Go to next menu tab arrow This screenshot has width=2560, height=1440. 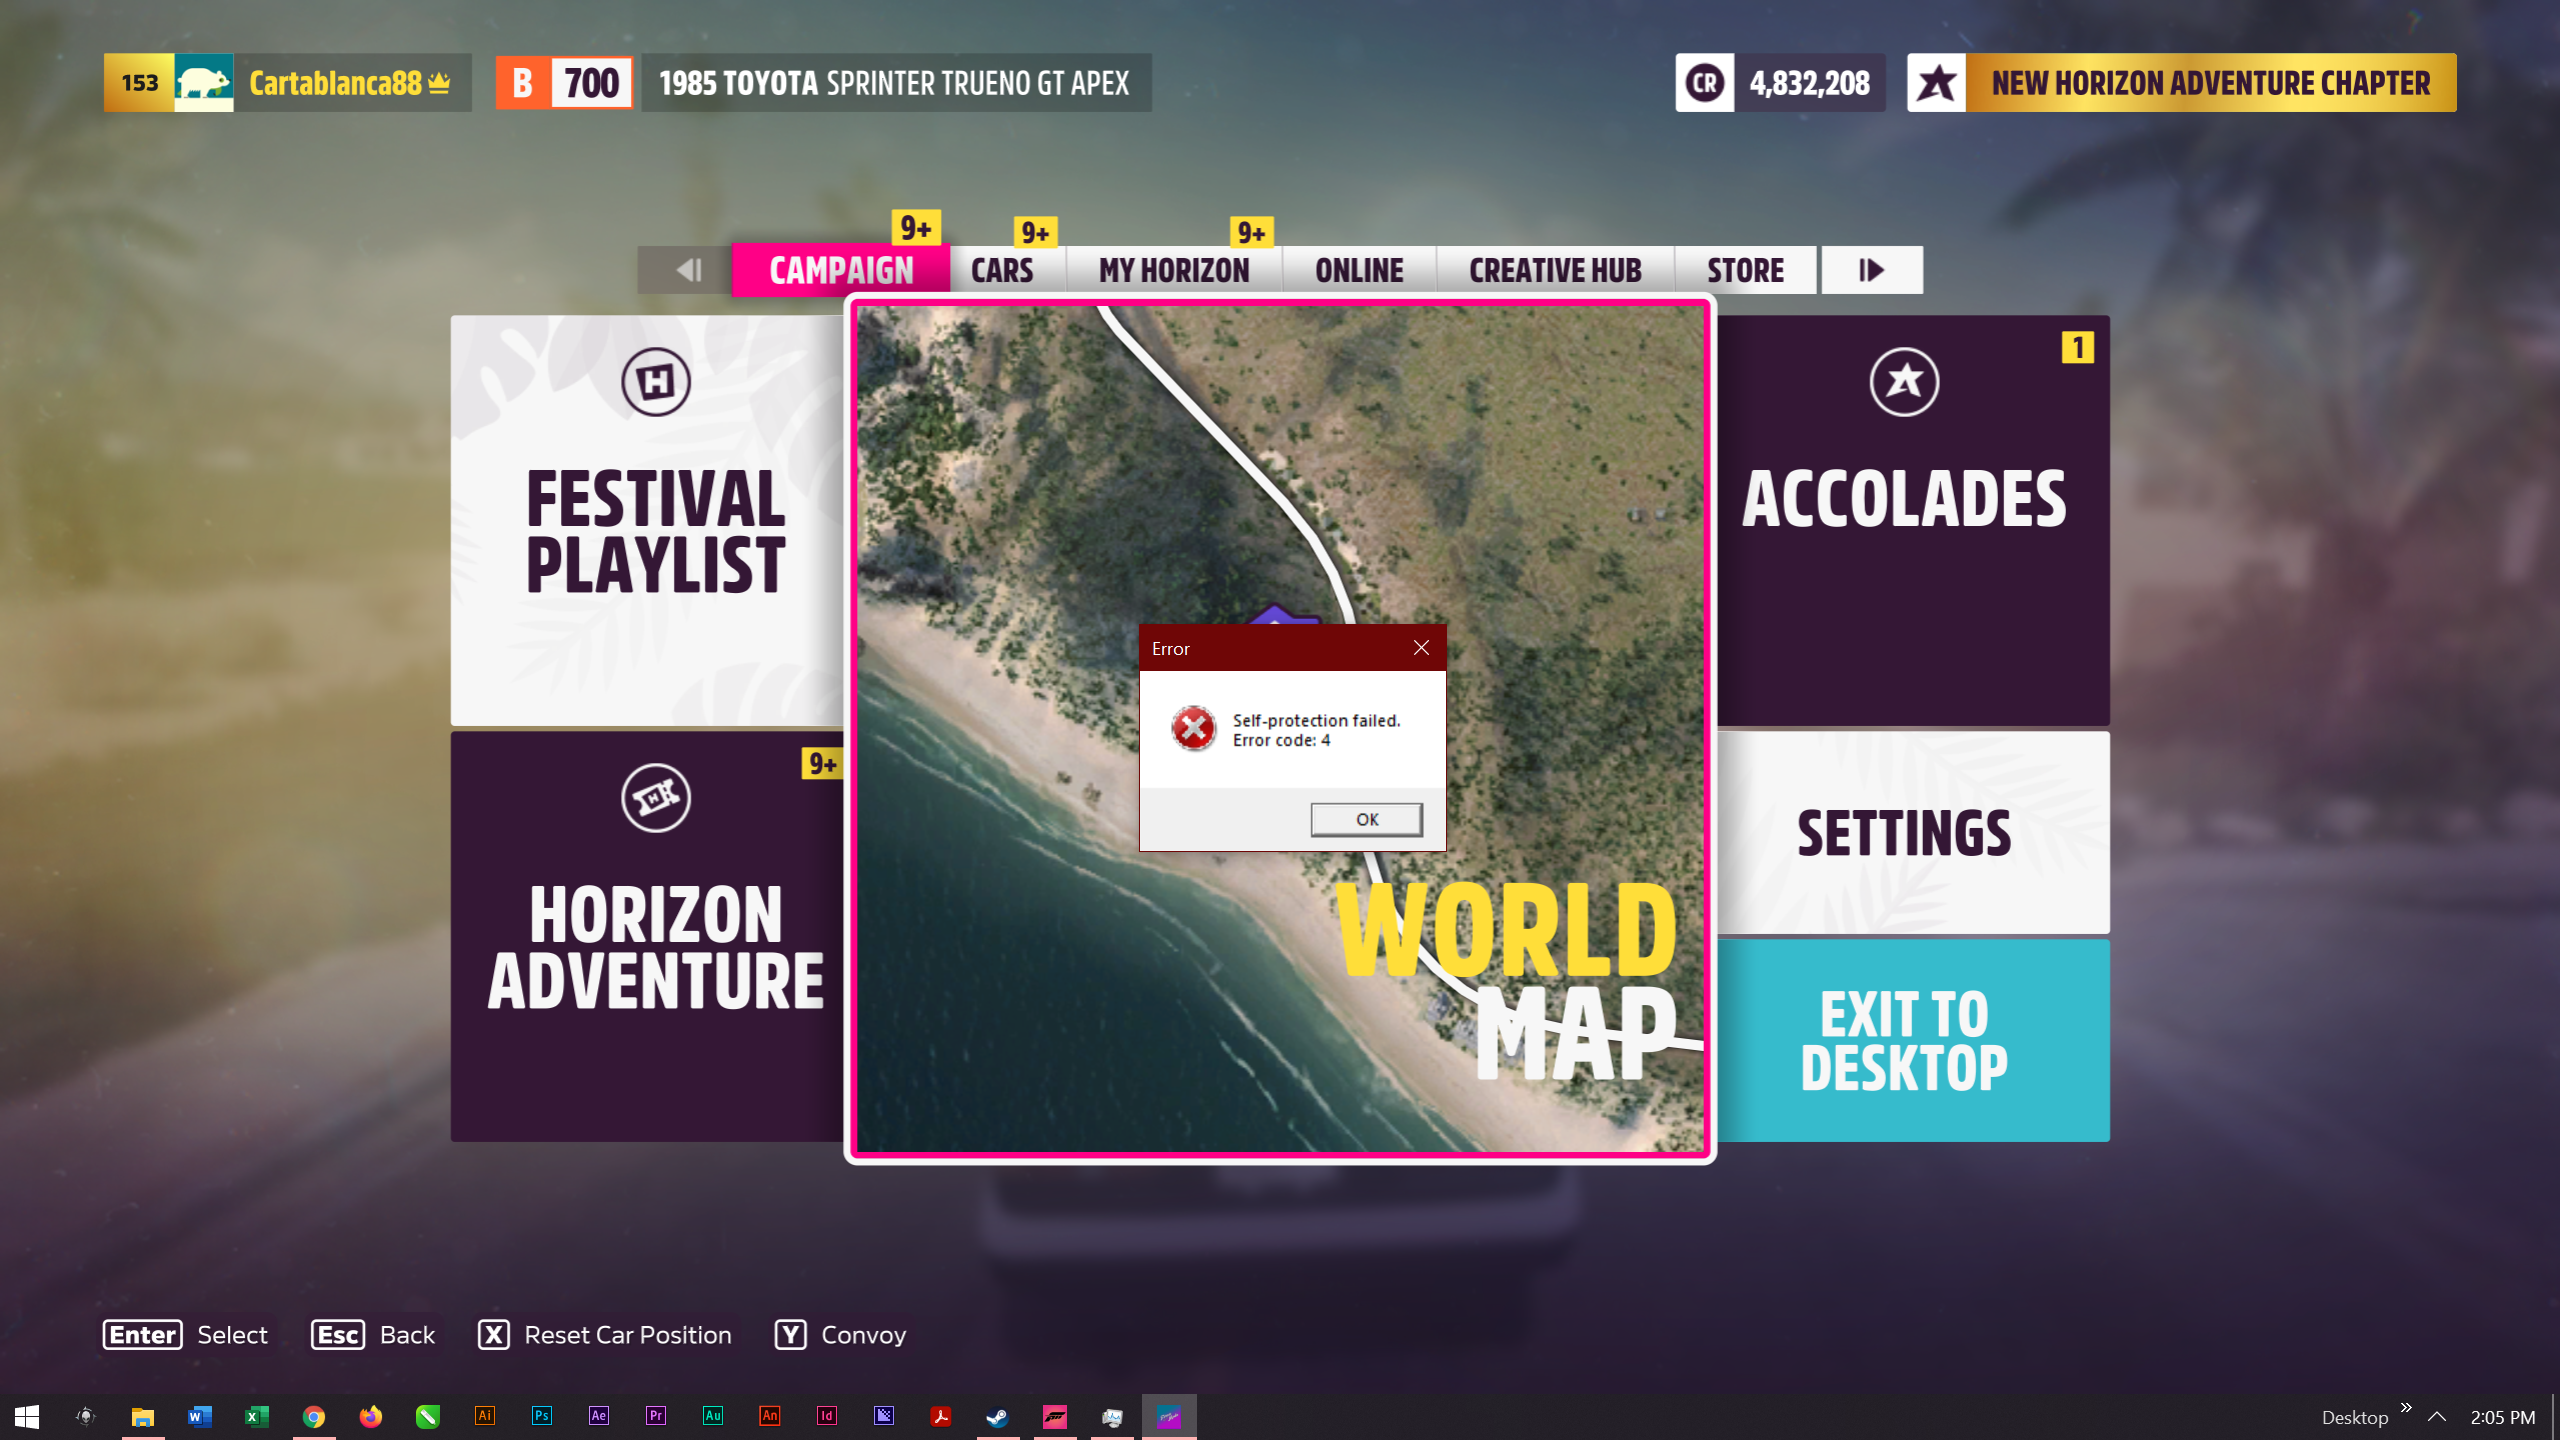[1870, 270]
